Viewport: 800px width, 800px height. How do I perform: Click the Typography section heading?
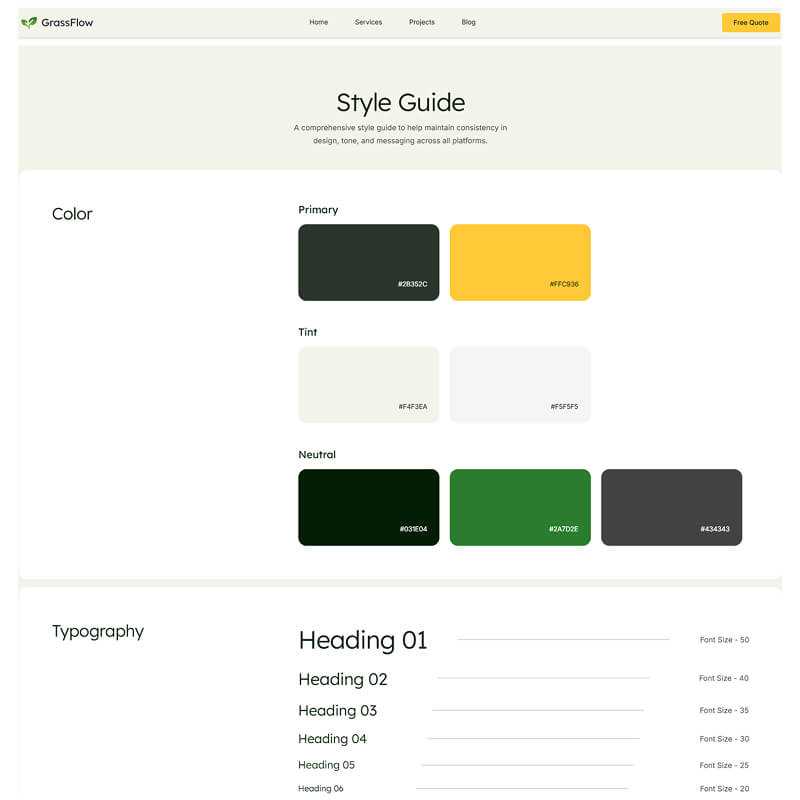[98, 632]
